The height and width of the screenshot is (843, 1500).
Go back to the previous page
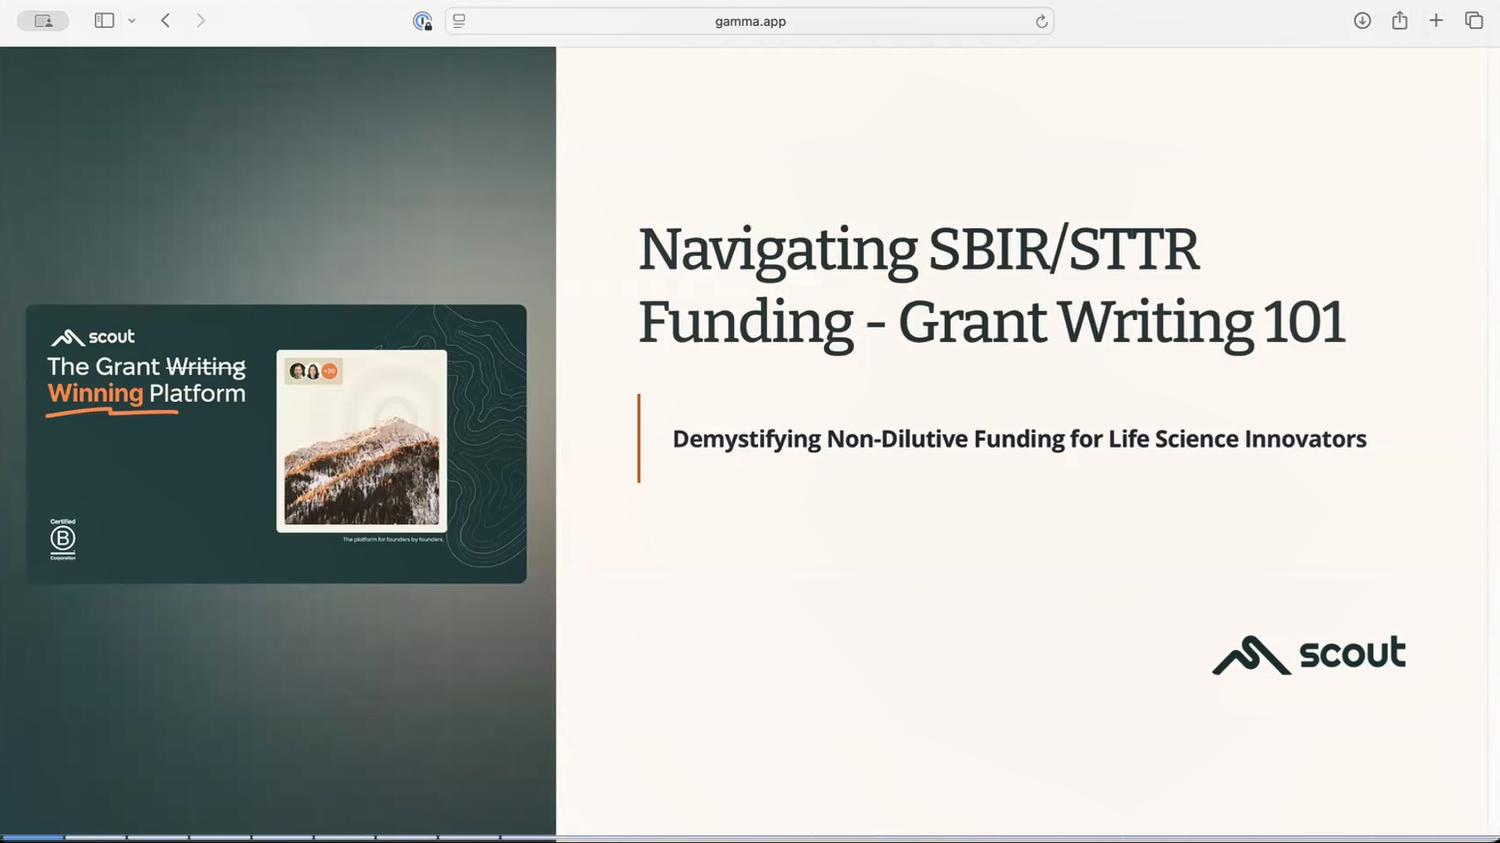click(166, 20)
